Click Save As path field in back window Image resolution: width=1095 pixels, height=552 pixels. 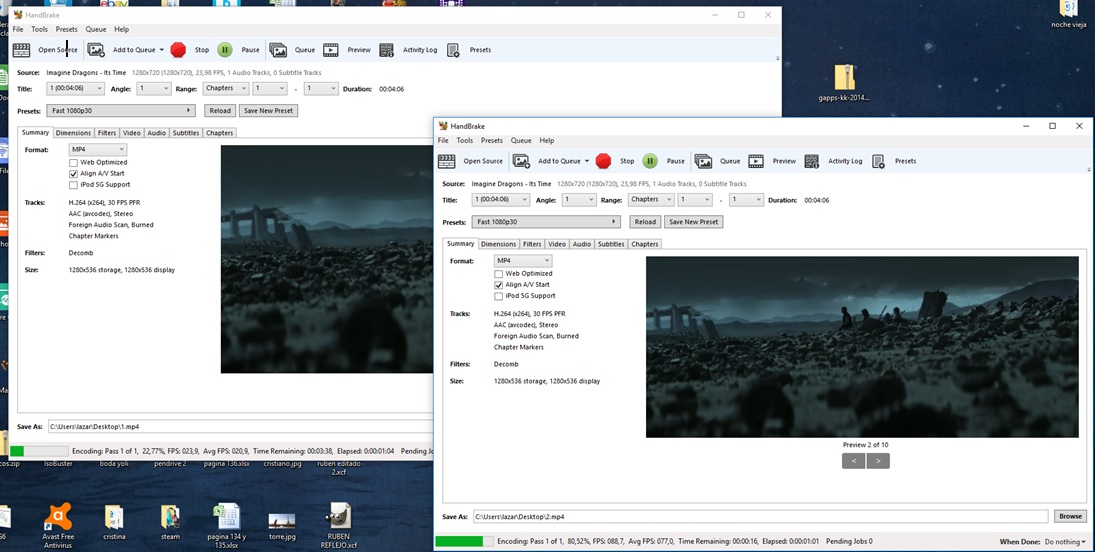click(240, 426)
